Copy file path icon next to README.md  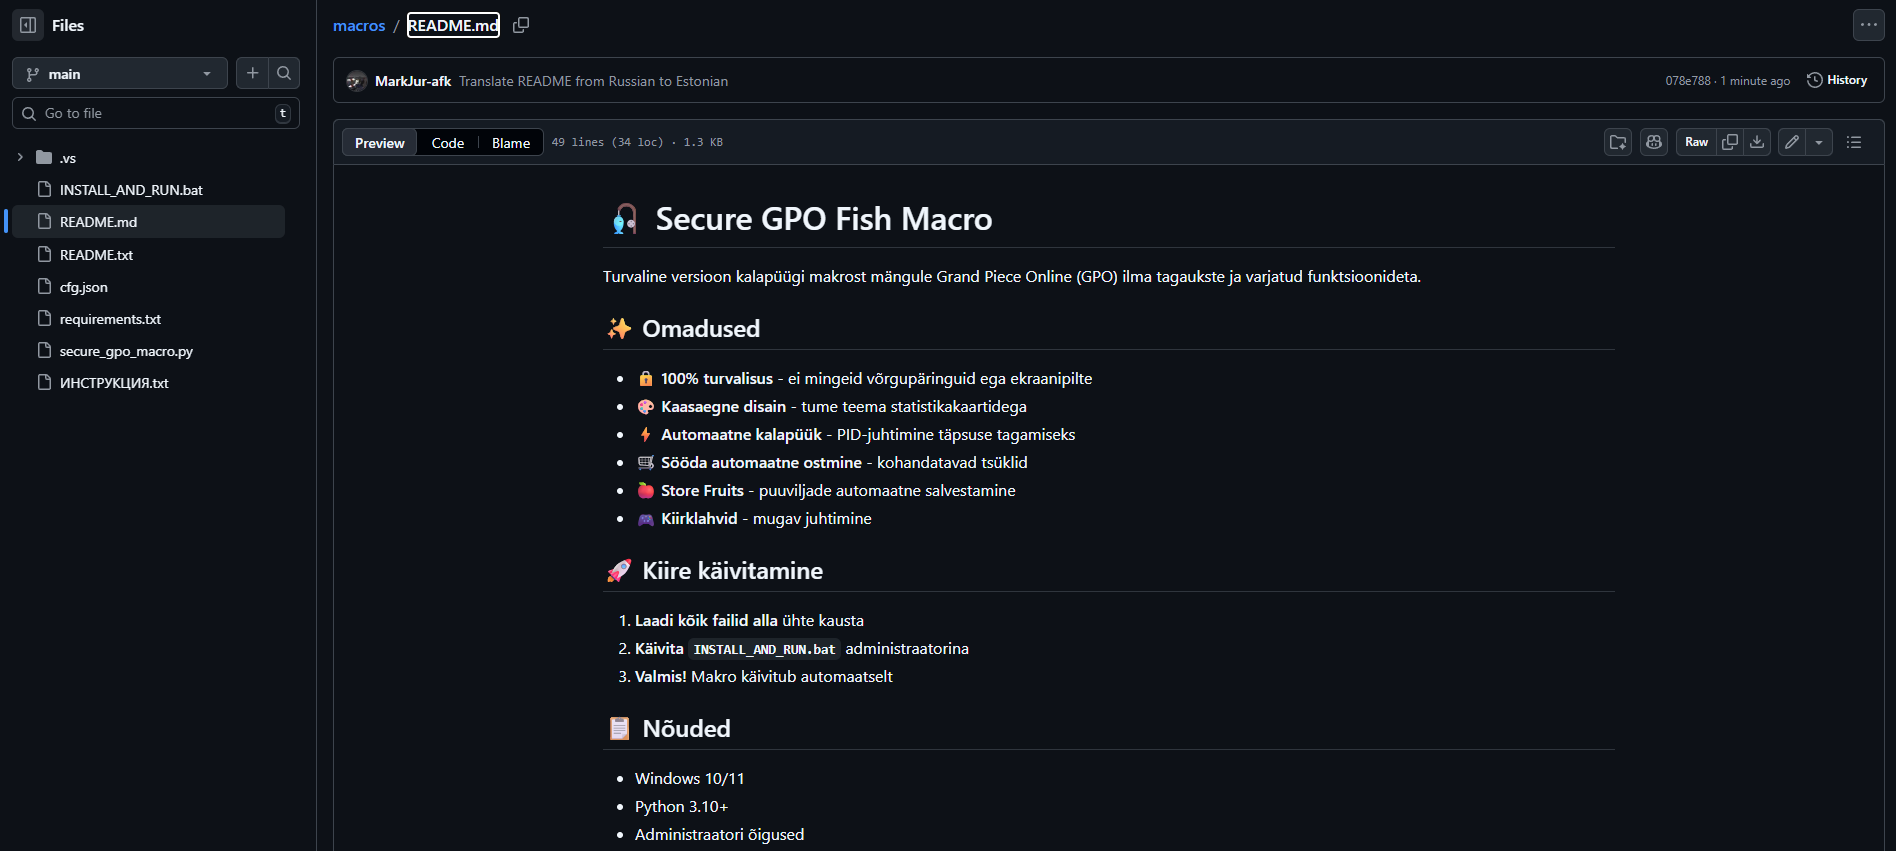point(521,25)
